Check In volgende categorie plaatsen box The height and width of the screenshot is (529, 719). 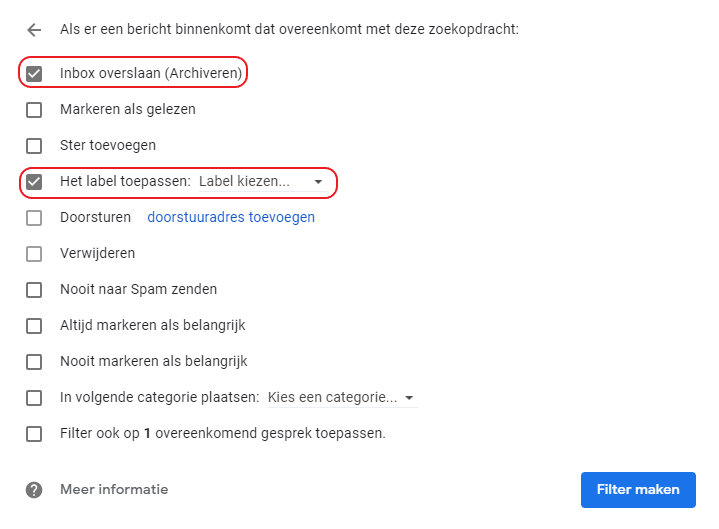(x=35, y=398)
